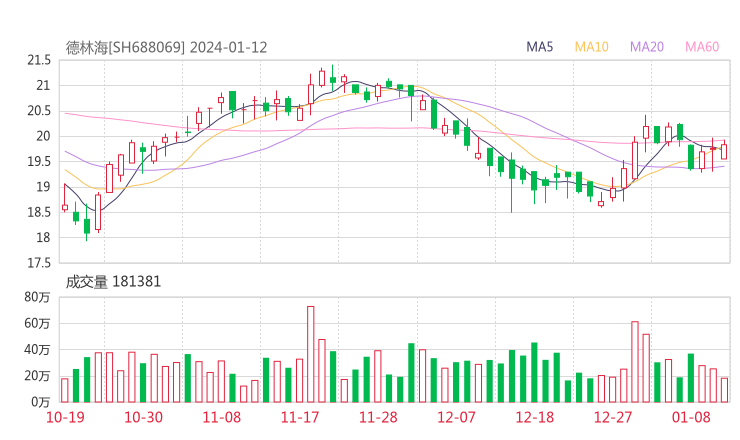Select the tall red volume bar above 60万 near 12-27
The height and width of the screenshot is (440, 740).
click(635, 362)
